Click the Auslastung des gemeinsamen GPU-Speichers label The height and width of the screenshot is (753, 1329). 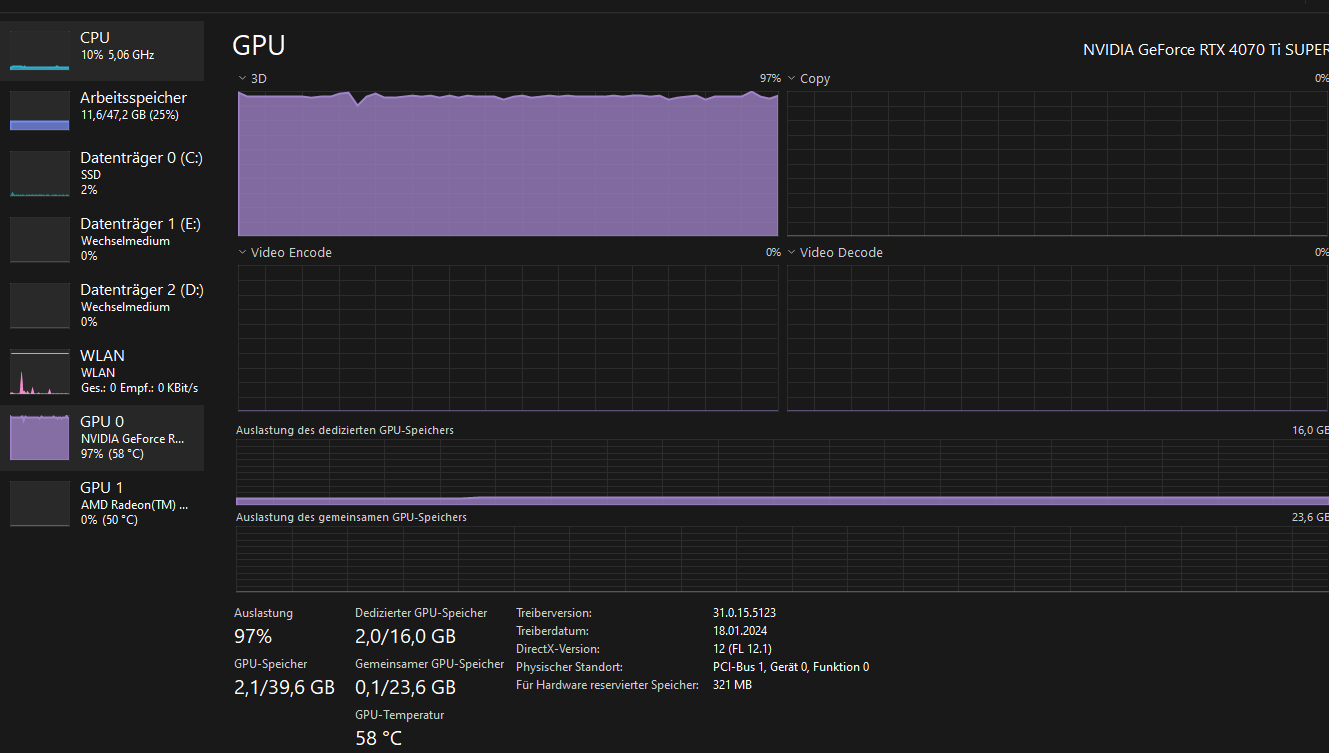point(351,518)
